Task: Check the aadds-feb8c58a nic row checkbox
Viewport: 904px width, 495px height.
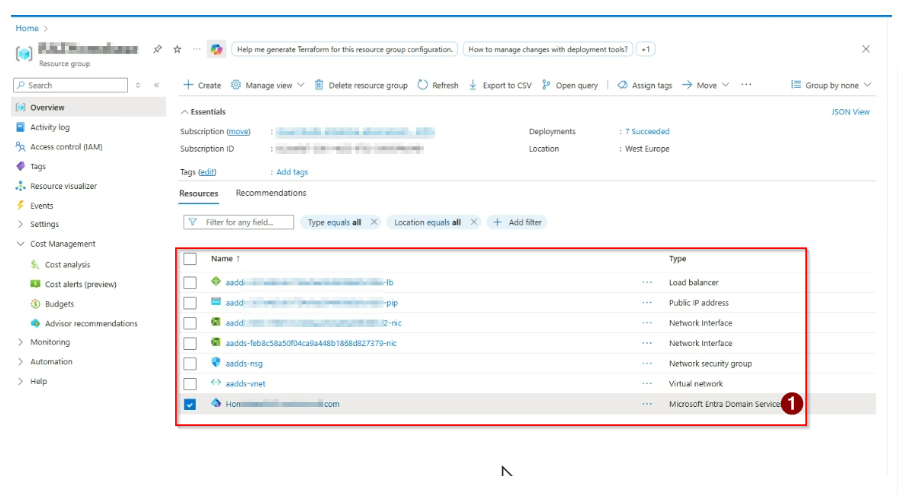Action: pos(190,343)
